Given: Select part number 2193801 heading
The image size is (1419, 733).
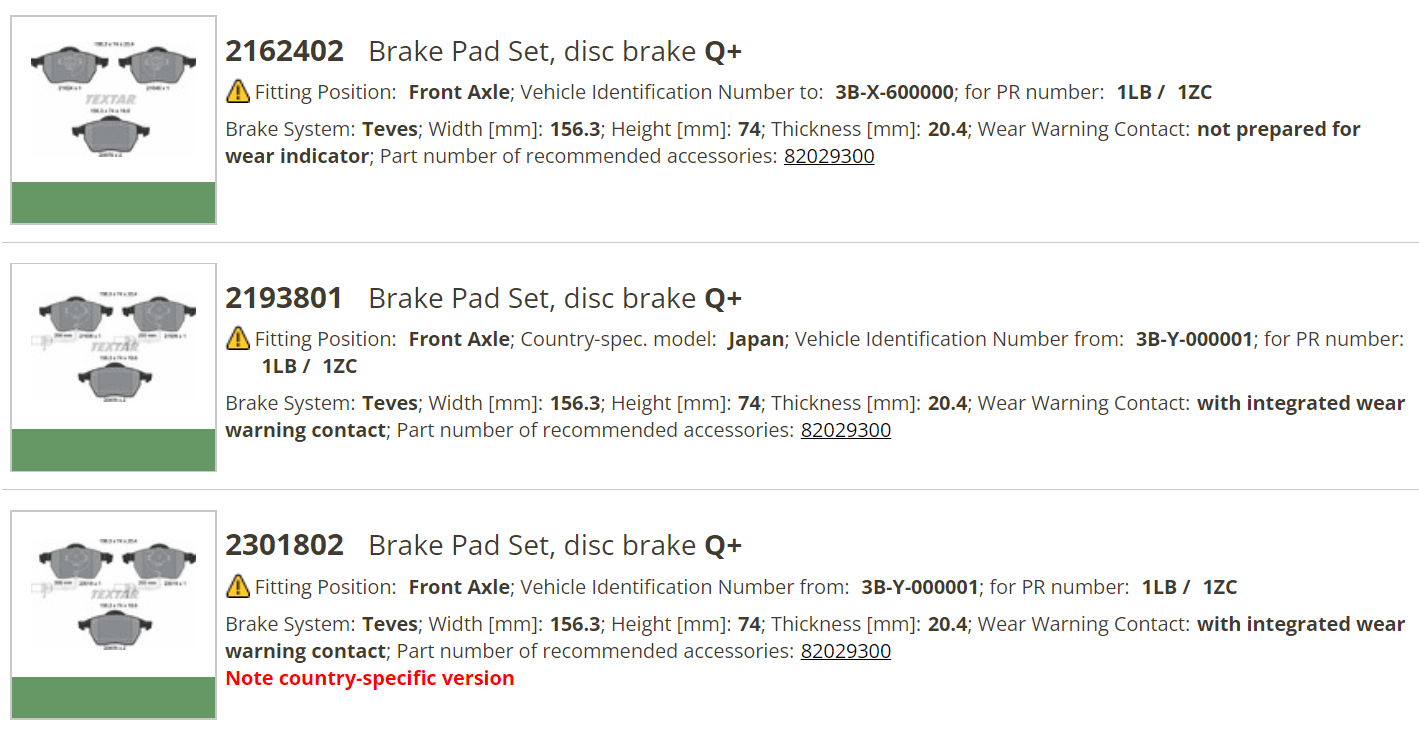Looking at the screenshot, I should coord(285,298).
